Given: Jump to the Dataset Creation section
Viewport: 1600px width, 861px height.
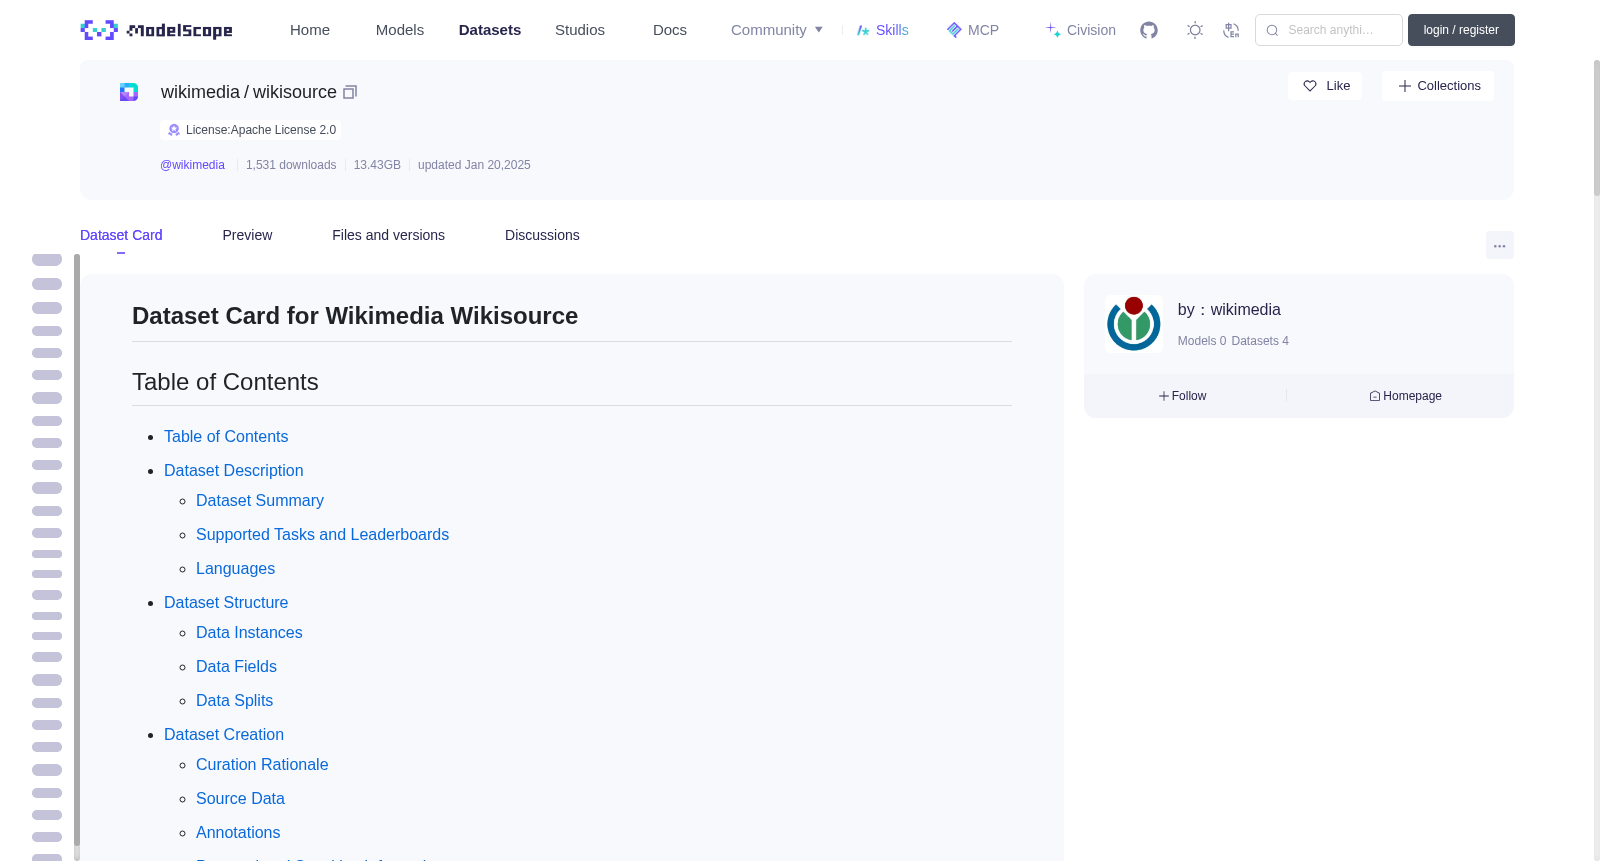Looking at the screenshot, I should click(x=224, y=735).
